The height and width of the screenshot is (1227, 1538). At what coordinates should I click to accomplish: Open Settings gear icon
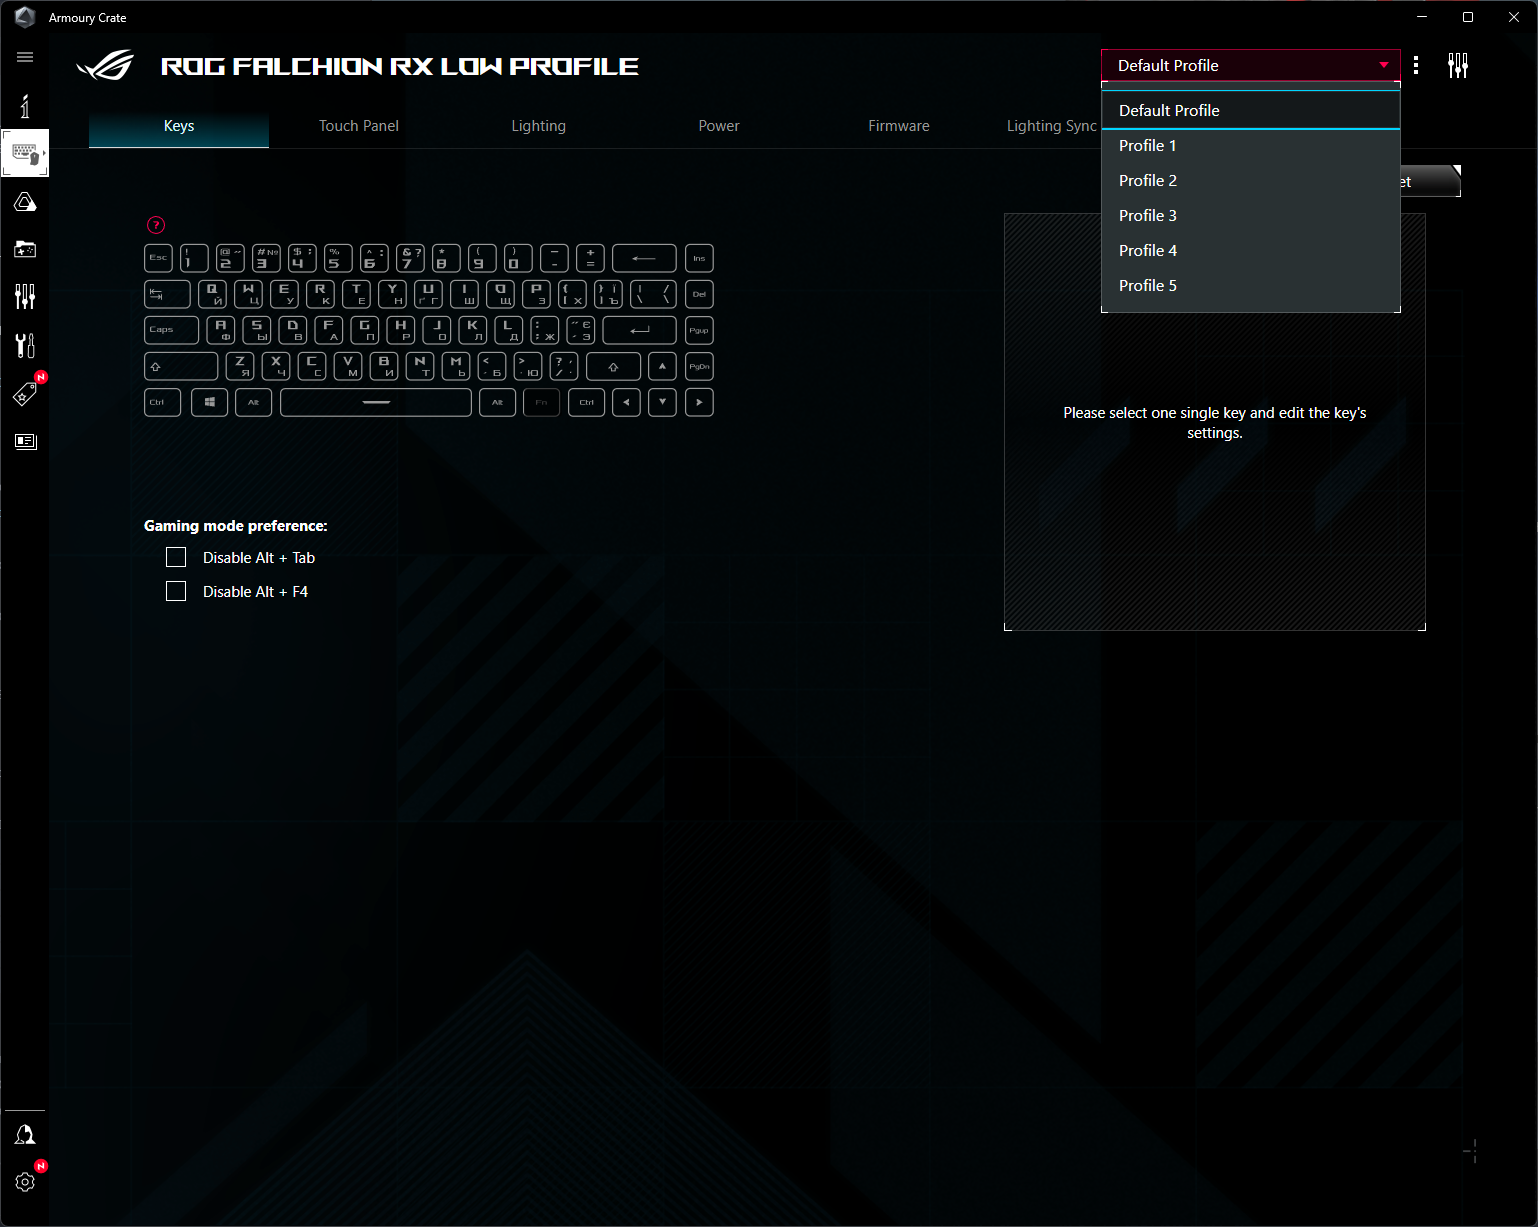25,1182
